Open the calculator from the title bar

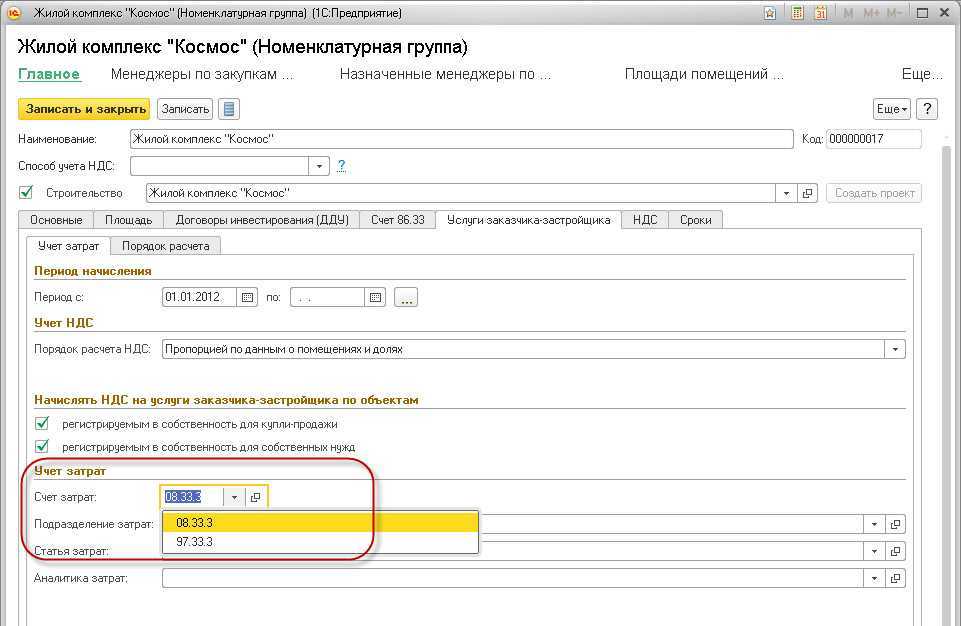pyautogui.click(x=797, y=14)
